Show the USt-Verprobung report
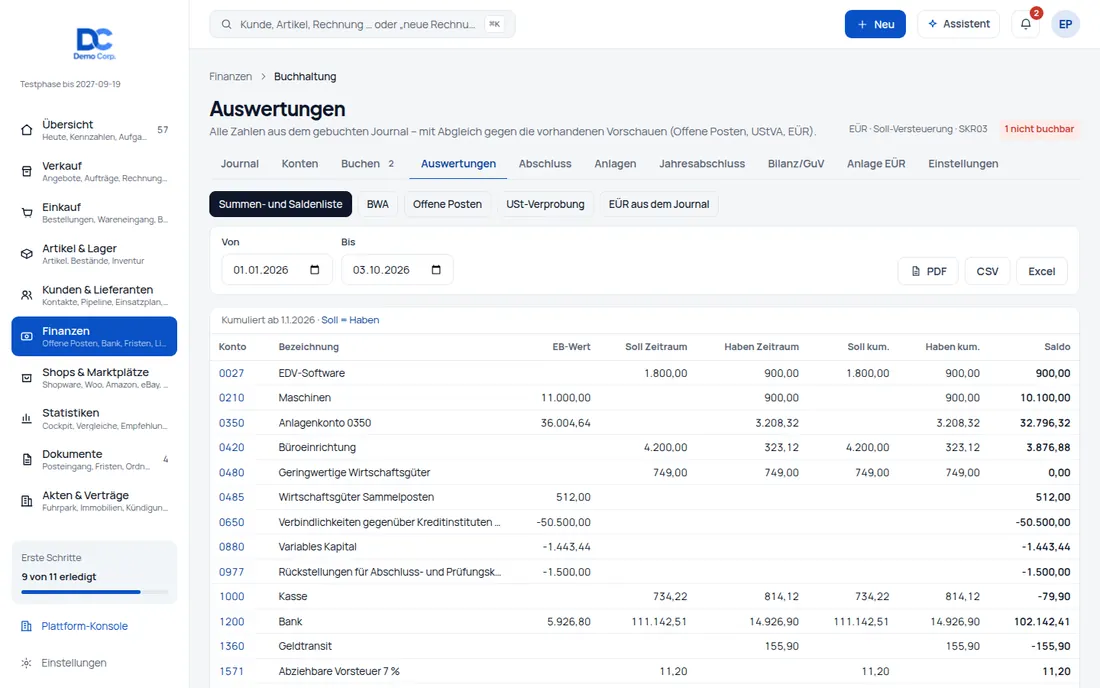 (x=545, y=204)
